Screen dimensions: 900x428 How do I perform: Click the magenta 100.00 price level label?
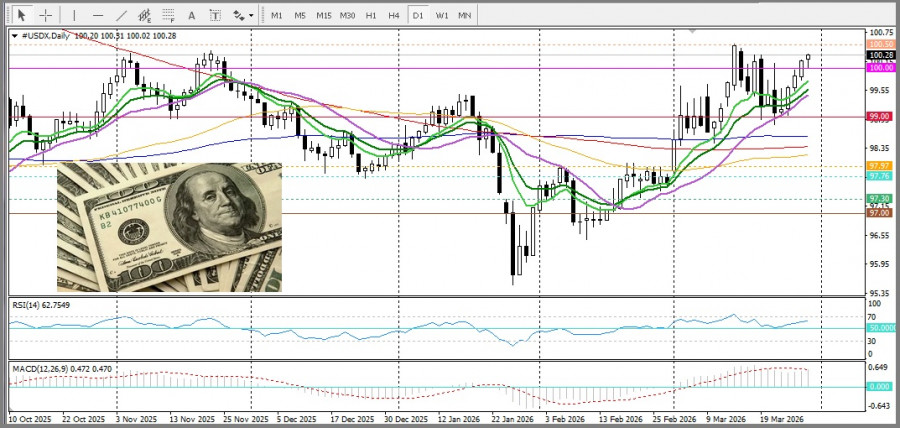pos(881,68)
